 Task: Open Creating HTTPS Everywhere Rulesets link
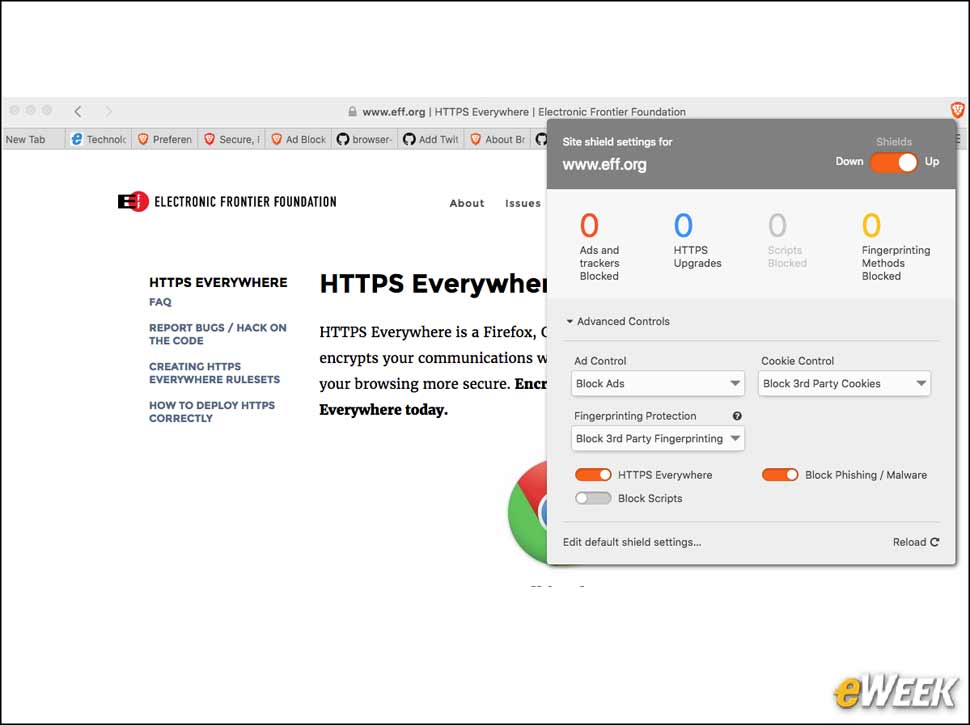tap(214, 373)
